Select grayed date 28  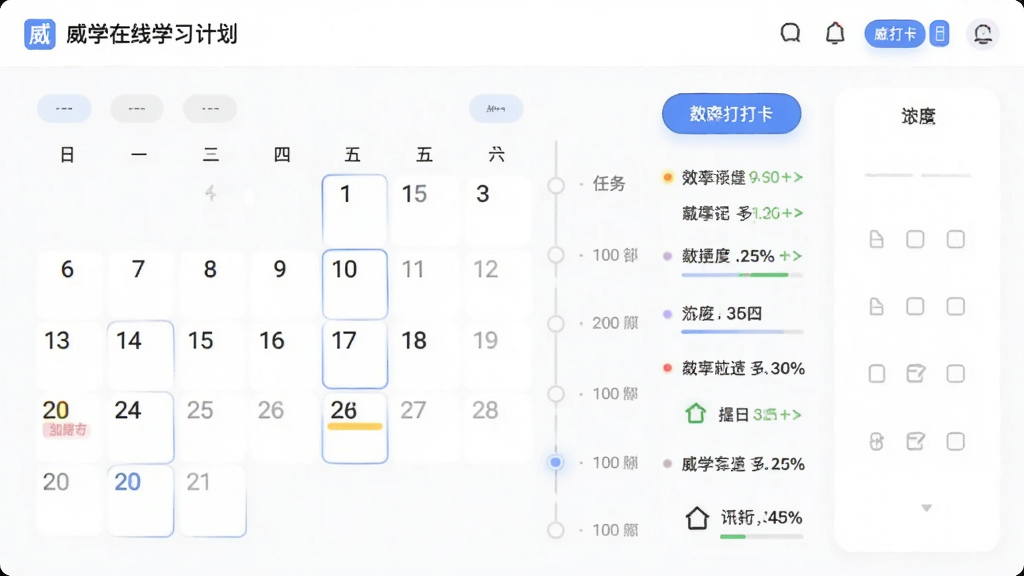point(496,428)
